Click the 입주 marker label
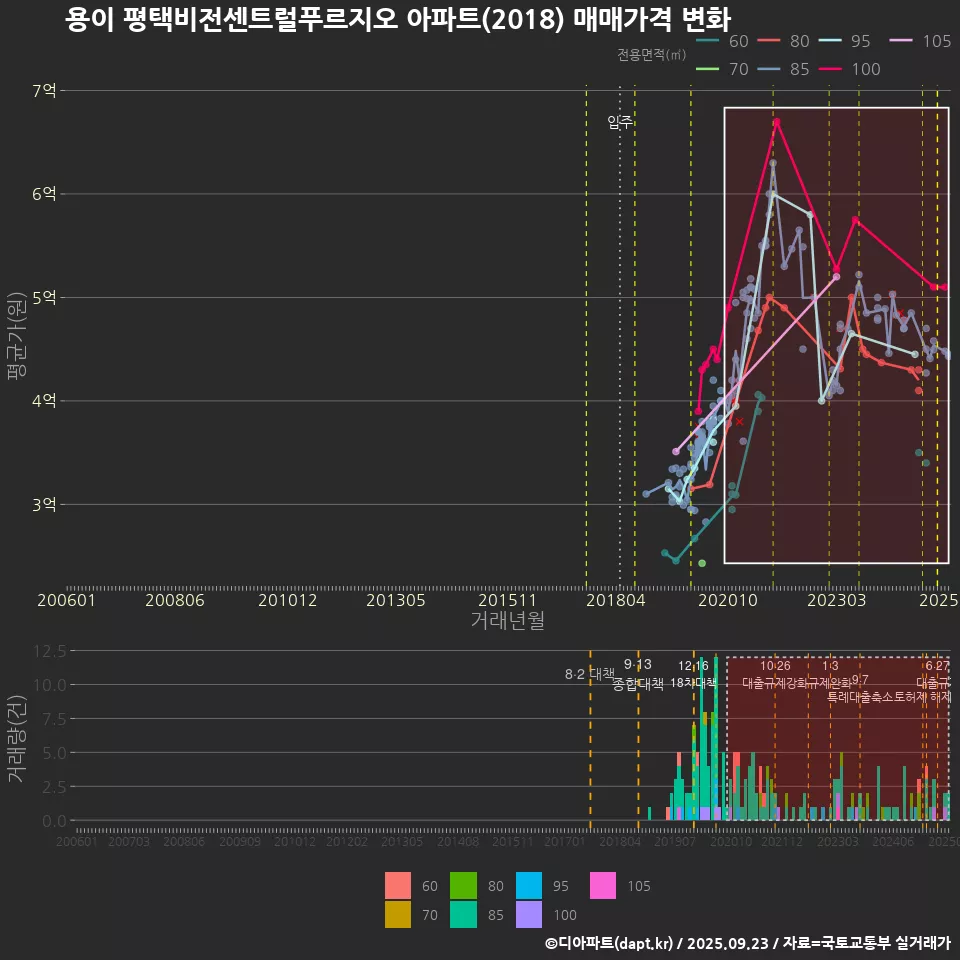The width and height of the screenshot is (960, 960). coord(620,123)
